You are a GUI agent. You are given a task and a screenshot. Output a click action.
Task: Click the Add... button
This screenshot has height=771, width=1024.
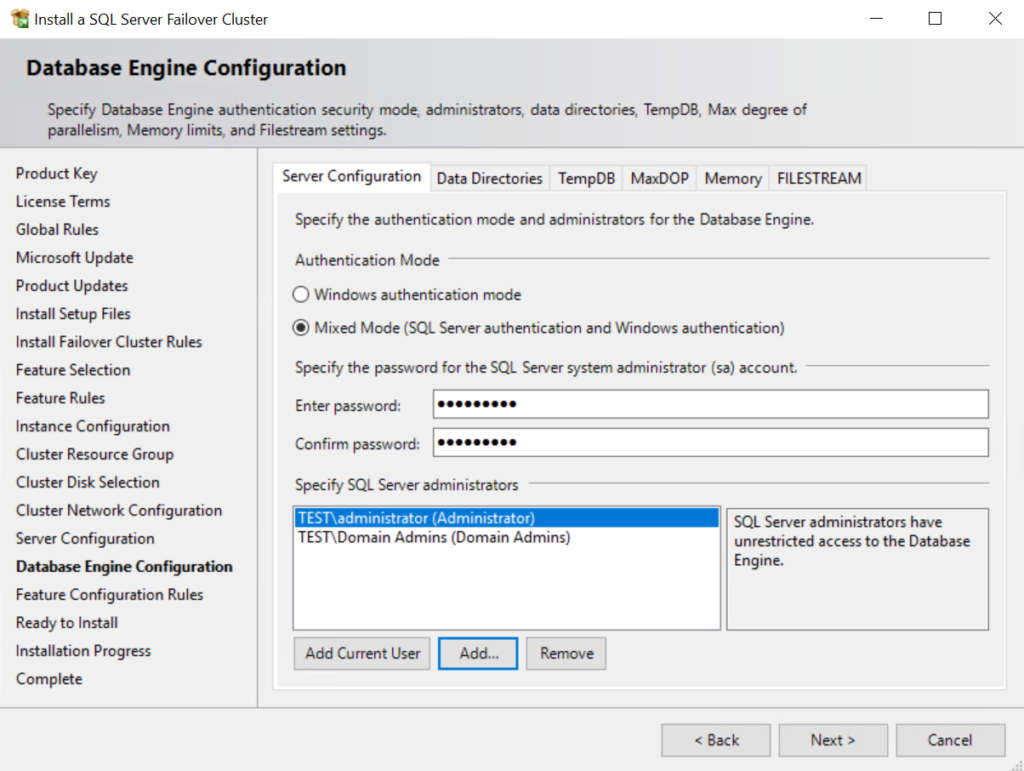pos(477,653)
